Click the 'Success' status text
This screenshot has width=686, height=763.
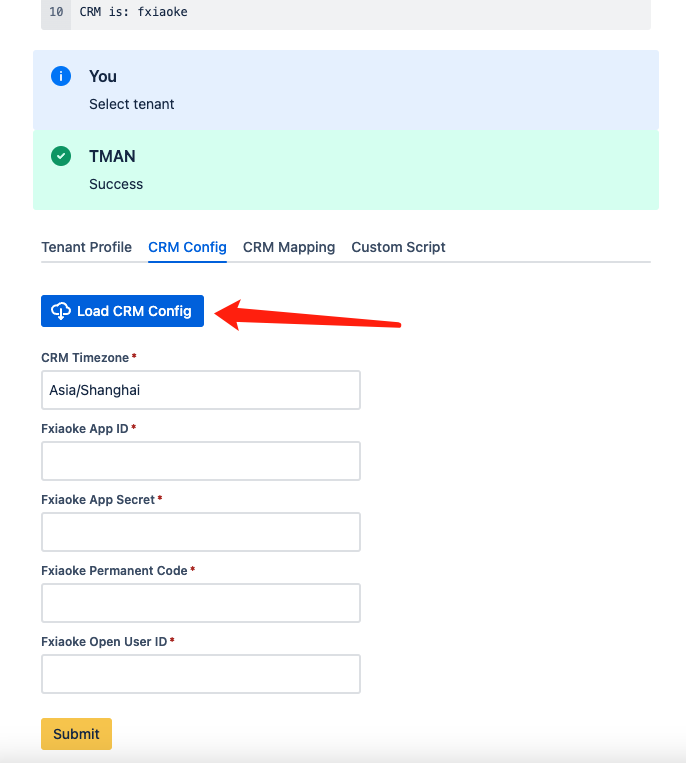[116, 184]
